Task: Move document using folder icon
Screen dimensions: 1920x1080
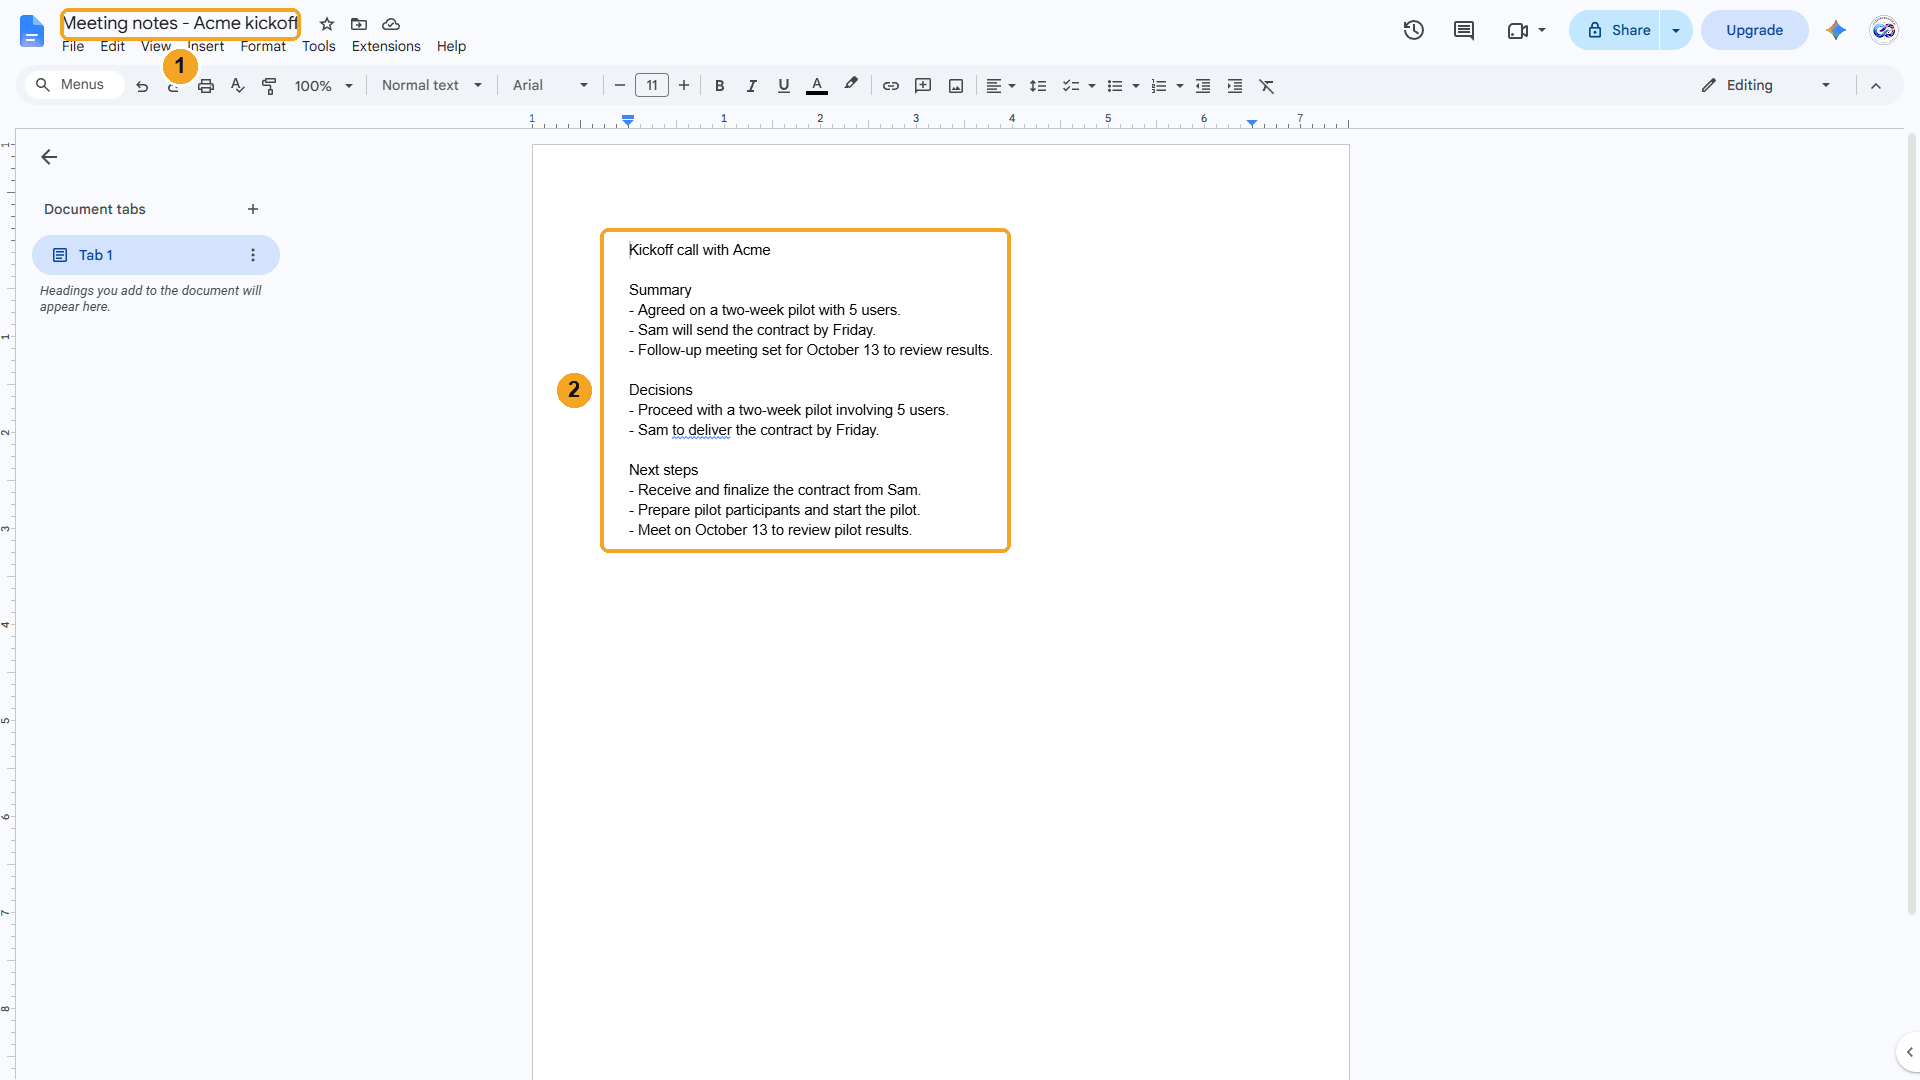Action: [x=359, y=24]
